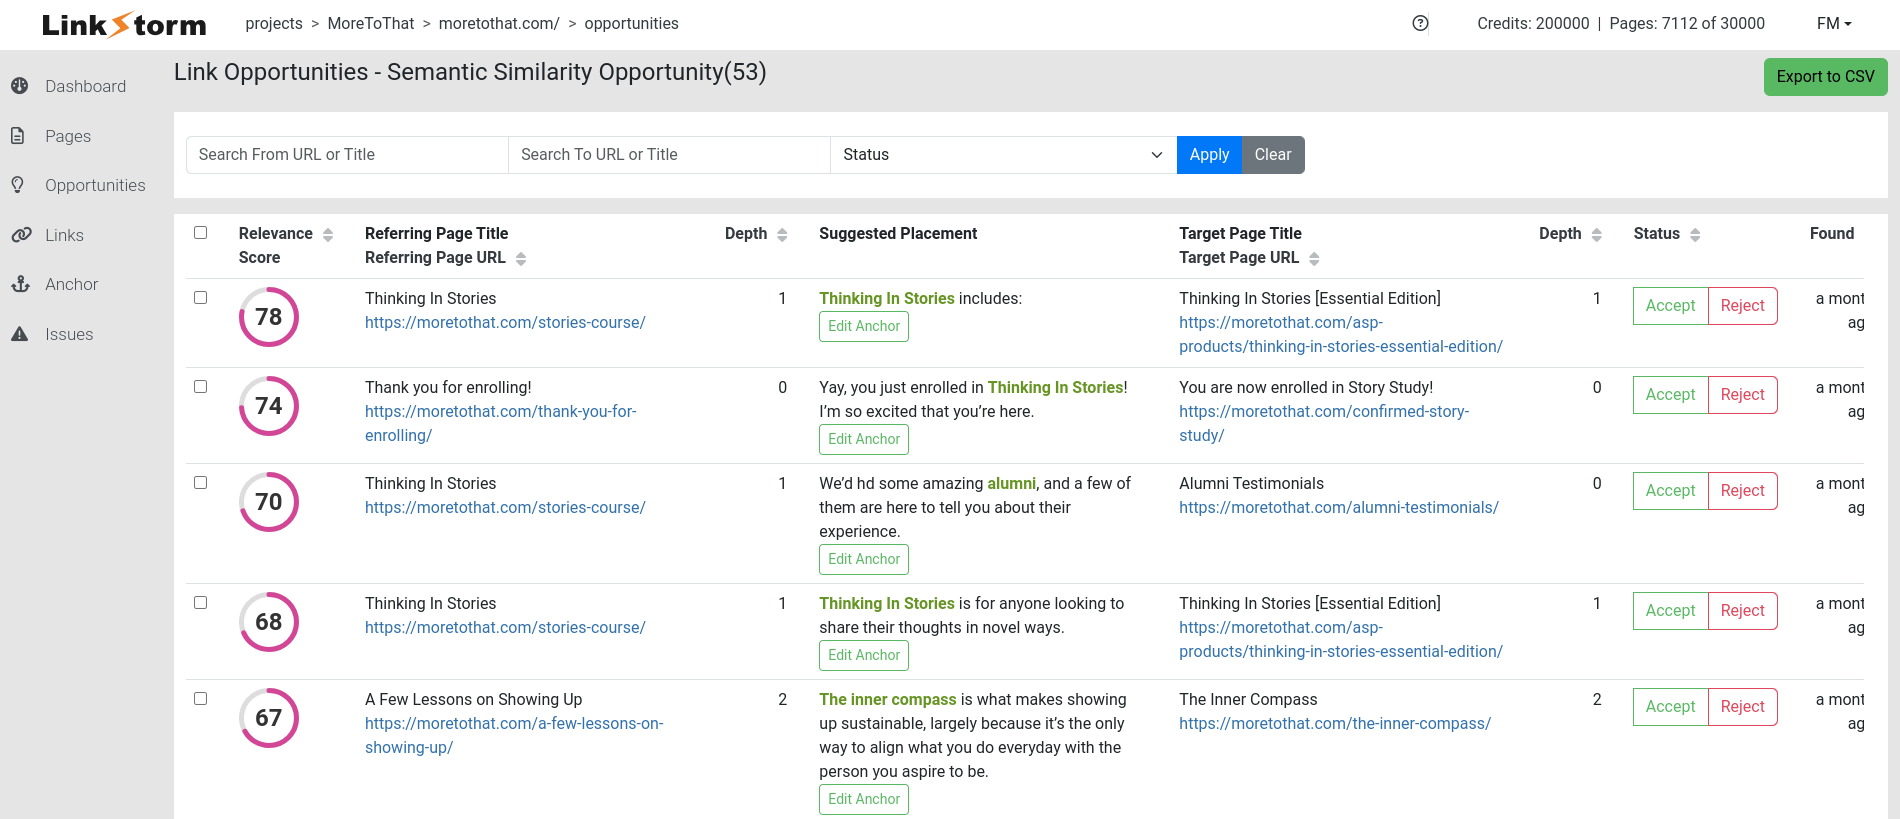This screenshot has height=819, width=1900.
Task: Edit Anchor for 'Thinking In Stories includes:'
Action: pos(864,327)
